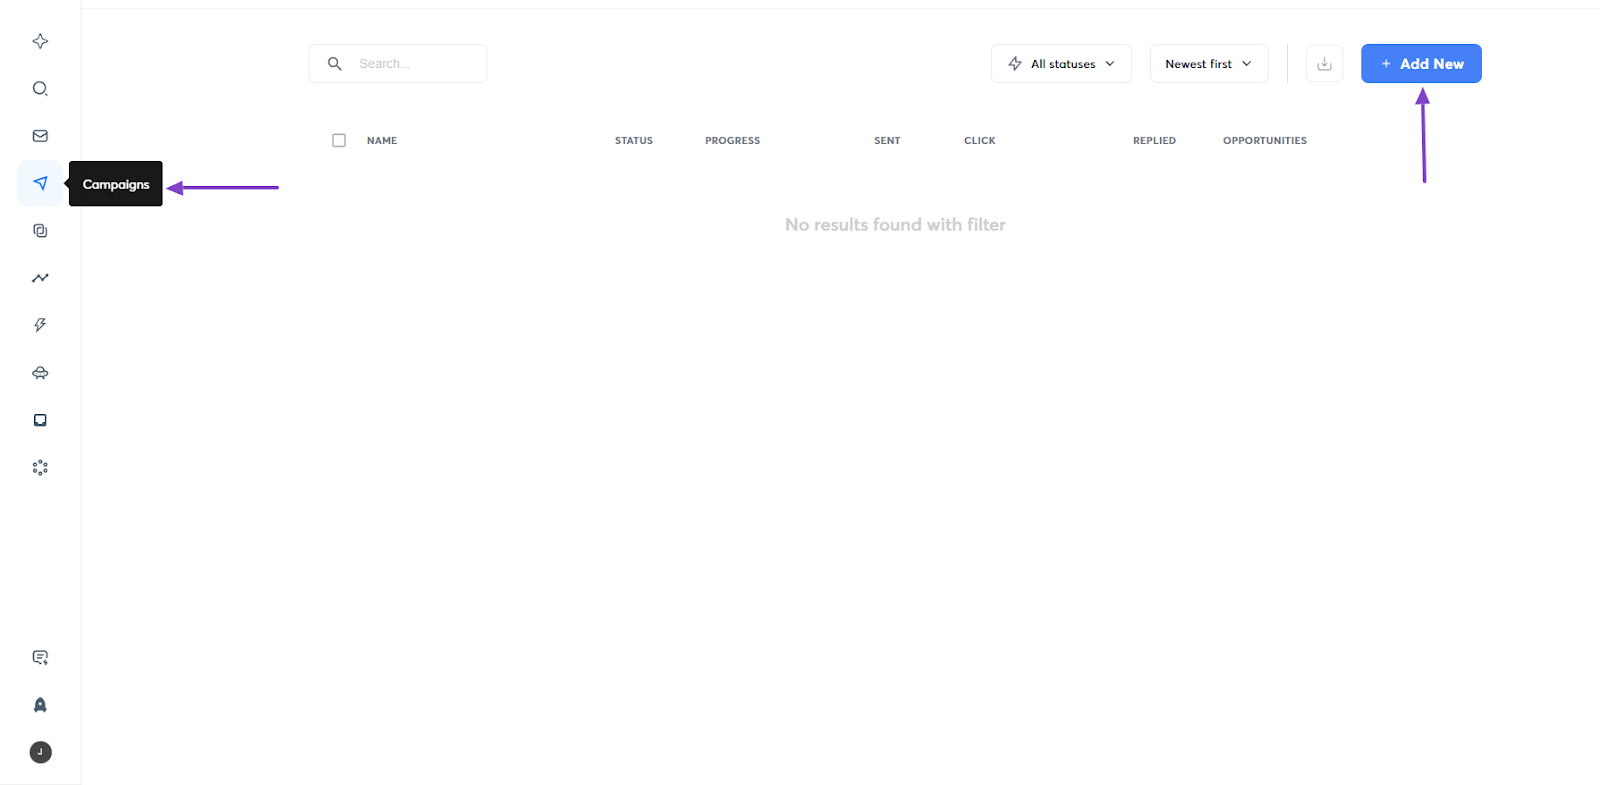Click the search magnifier icon in search box
The image size is (1600, 785).
pyautogui.click(x=335, y=64)
